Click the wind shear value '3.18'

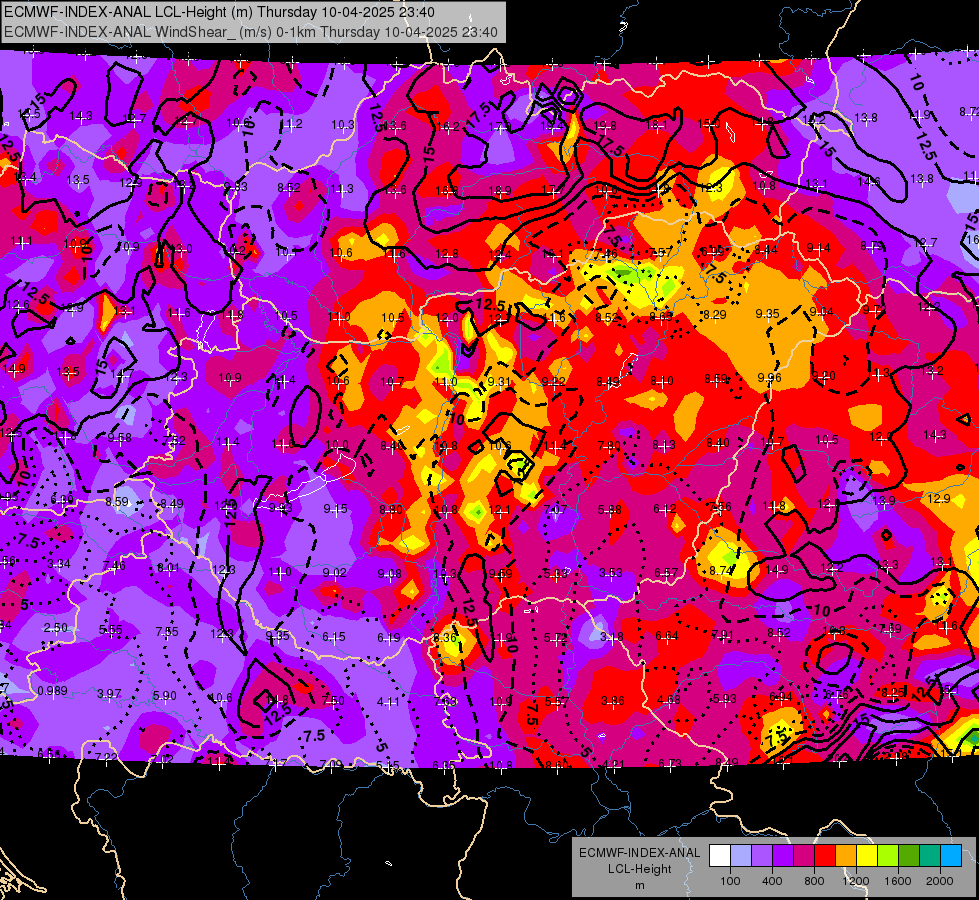[611, 637]
